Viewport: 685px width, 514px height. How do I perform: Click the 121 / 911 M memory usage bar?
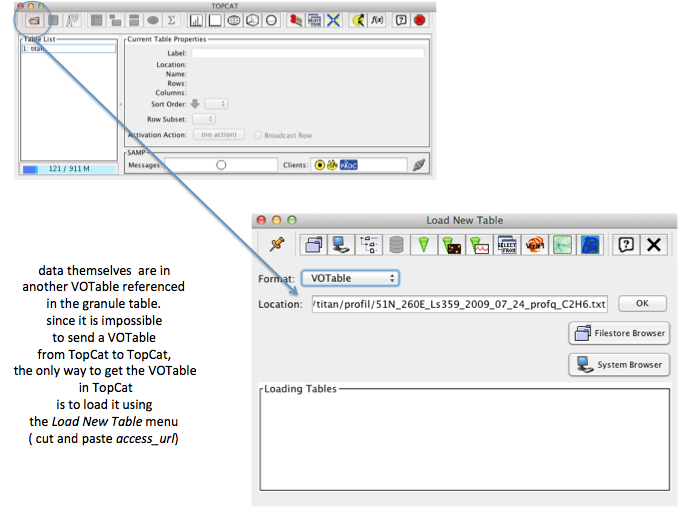(x=69, y=169)
